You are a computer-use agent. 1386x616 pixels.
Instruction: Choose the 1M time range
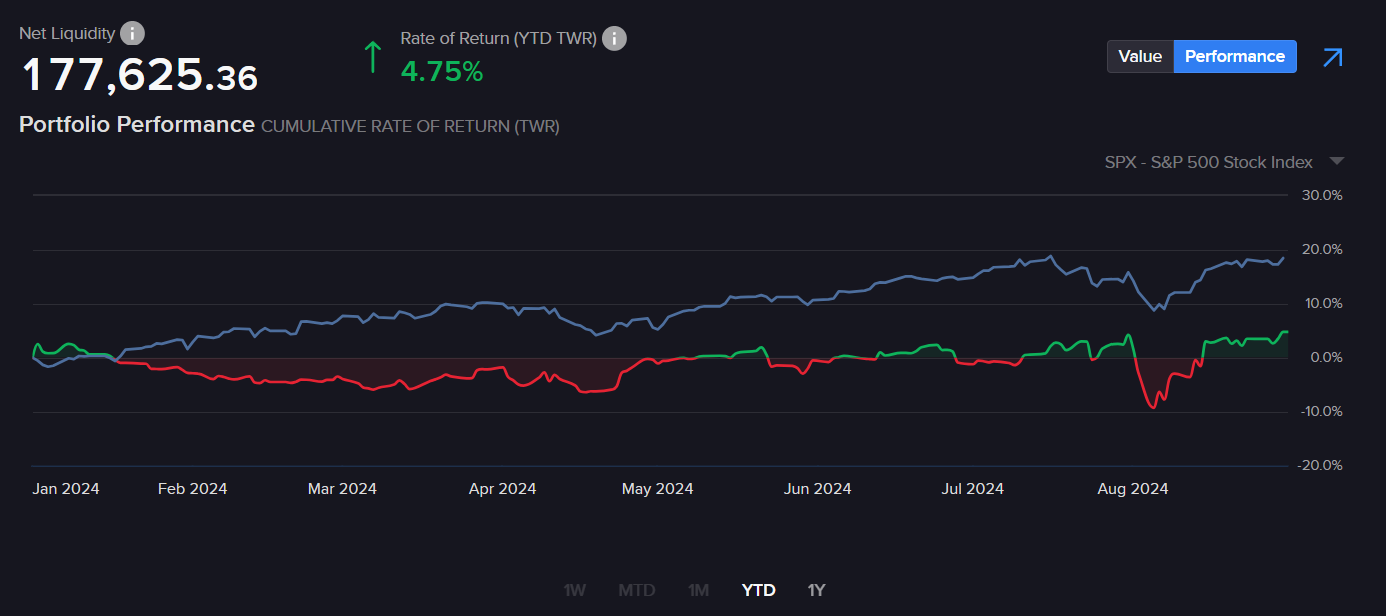click(698, 590)
